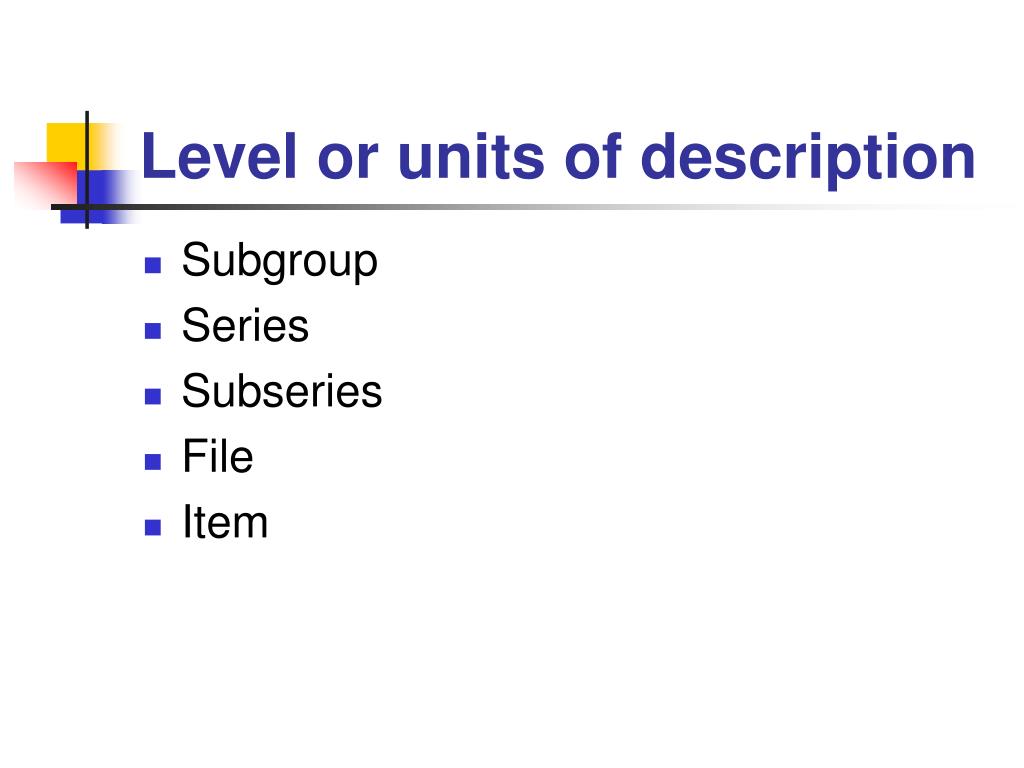Click the horizontal gradient line under the title
Image resolution: width=1024 pixels, height=768 pixels.
click(522, 207)
